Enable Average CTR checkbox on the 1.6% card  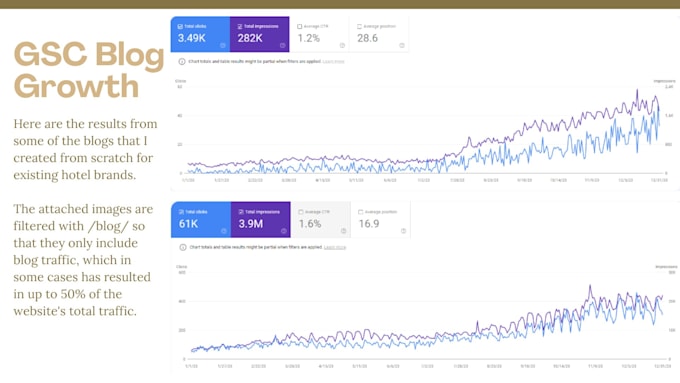(x=301, y=212)
